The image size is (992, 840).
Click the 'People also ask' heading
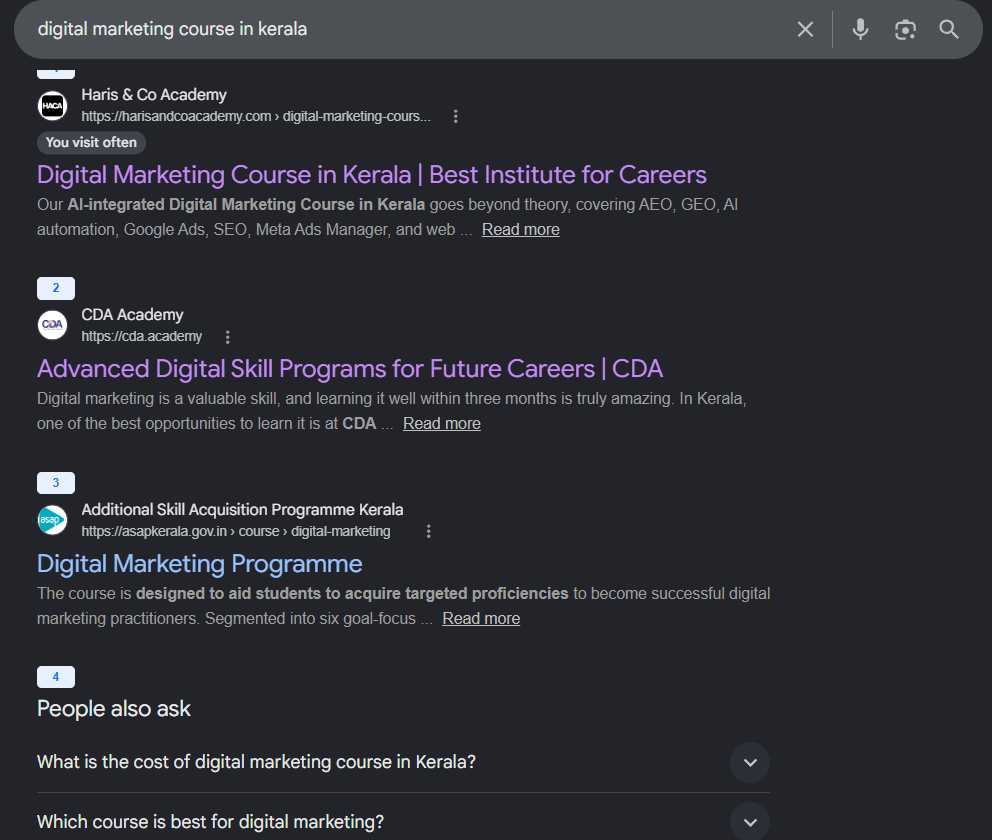coord(113,709)
